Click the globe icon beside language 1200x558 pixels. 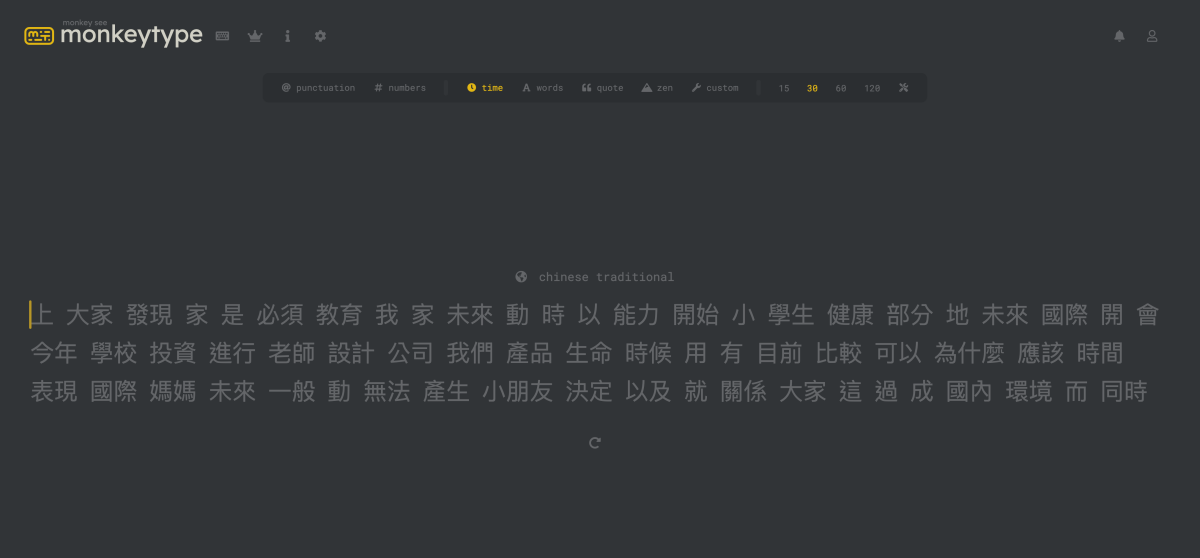[x=521, y=277]
